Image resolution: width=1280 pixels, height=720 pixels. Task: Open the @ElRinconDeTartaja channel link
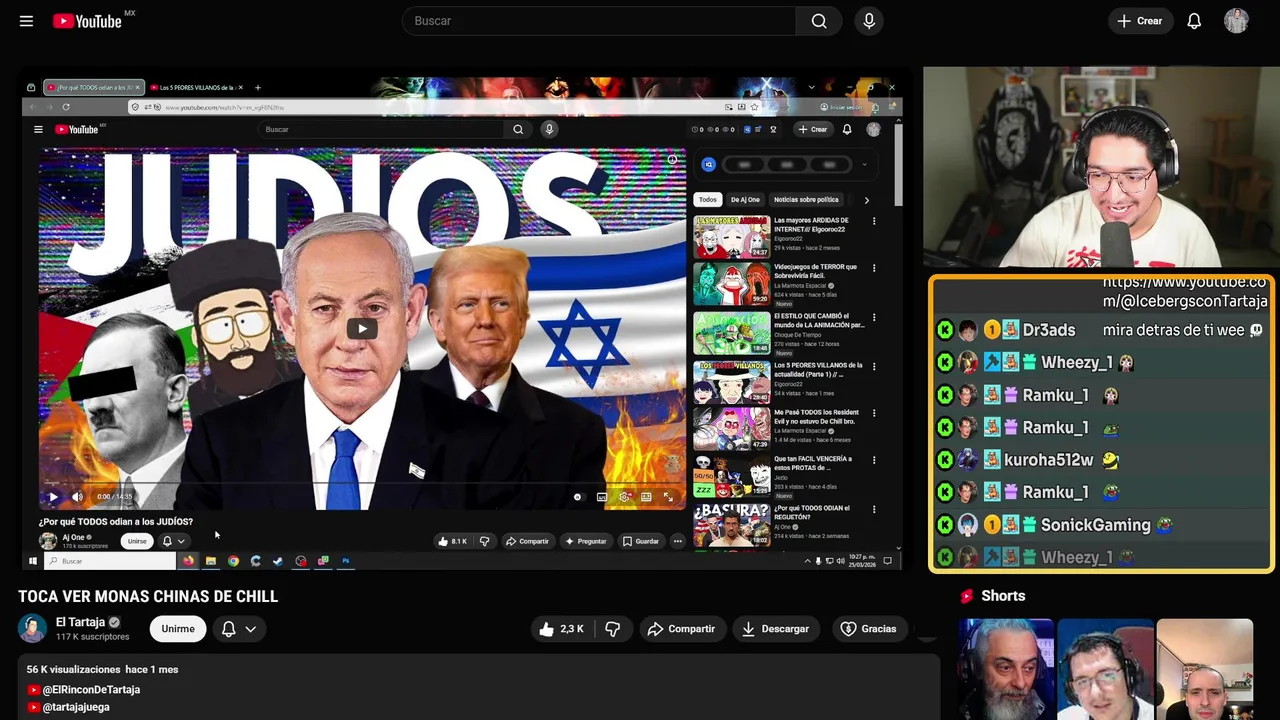91,690
